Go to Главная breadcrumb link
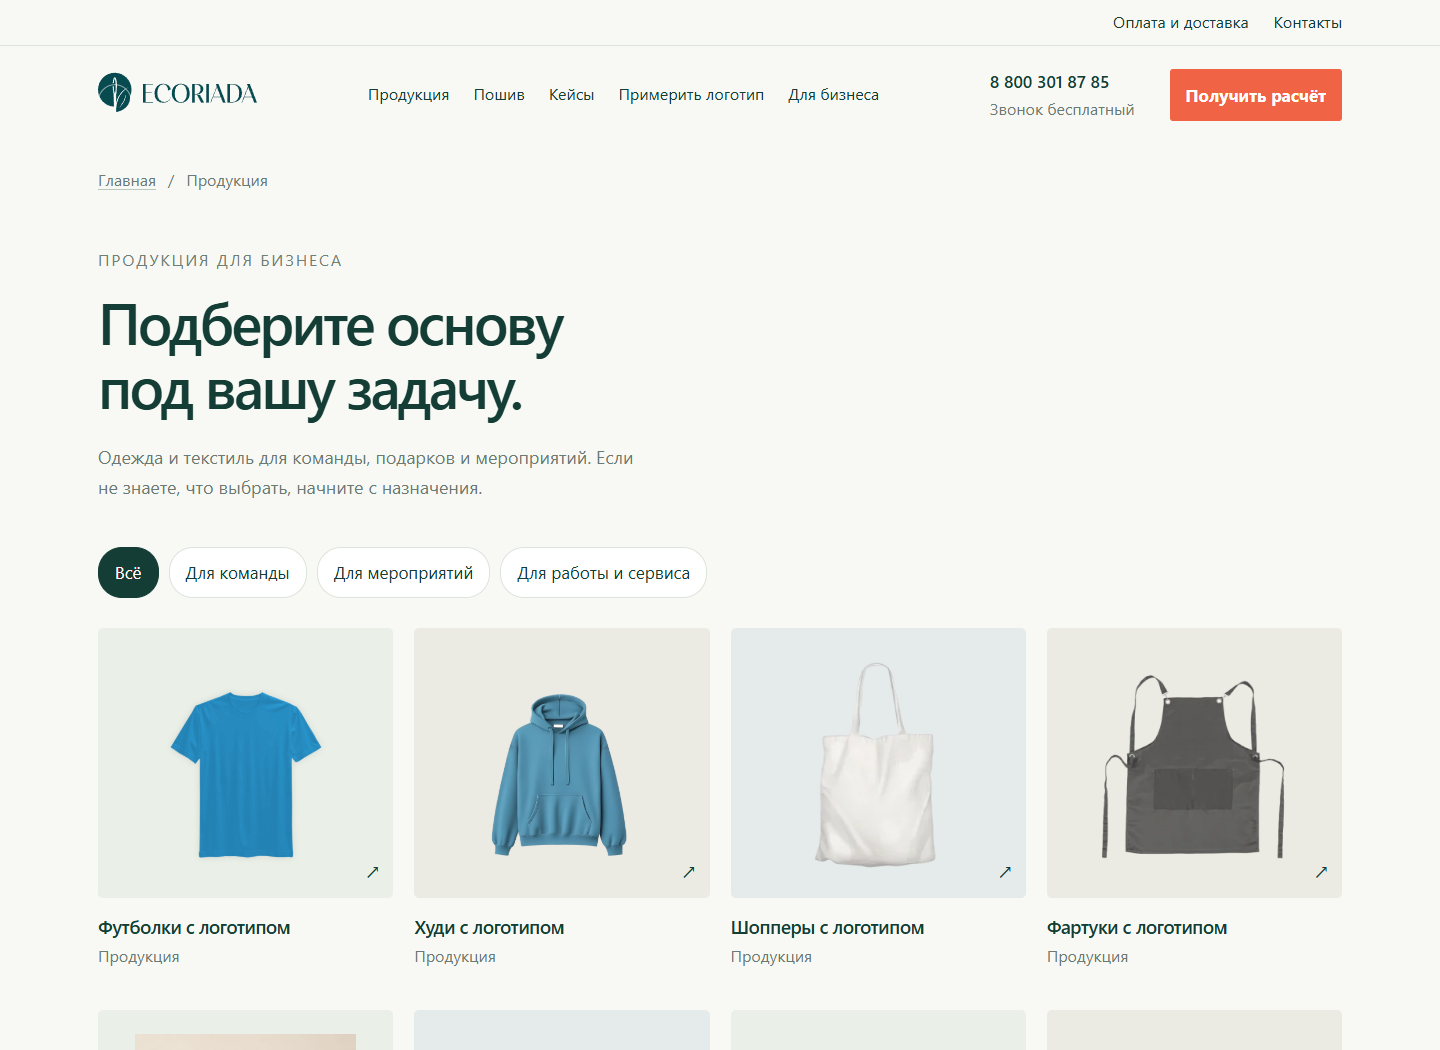Viewport: 1440px width, 1050px height. point(127,181)
